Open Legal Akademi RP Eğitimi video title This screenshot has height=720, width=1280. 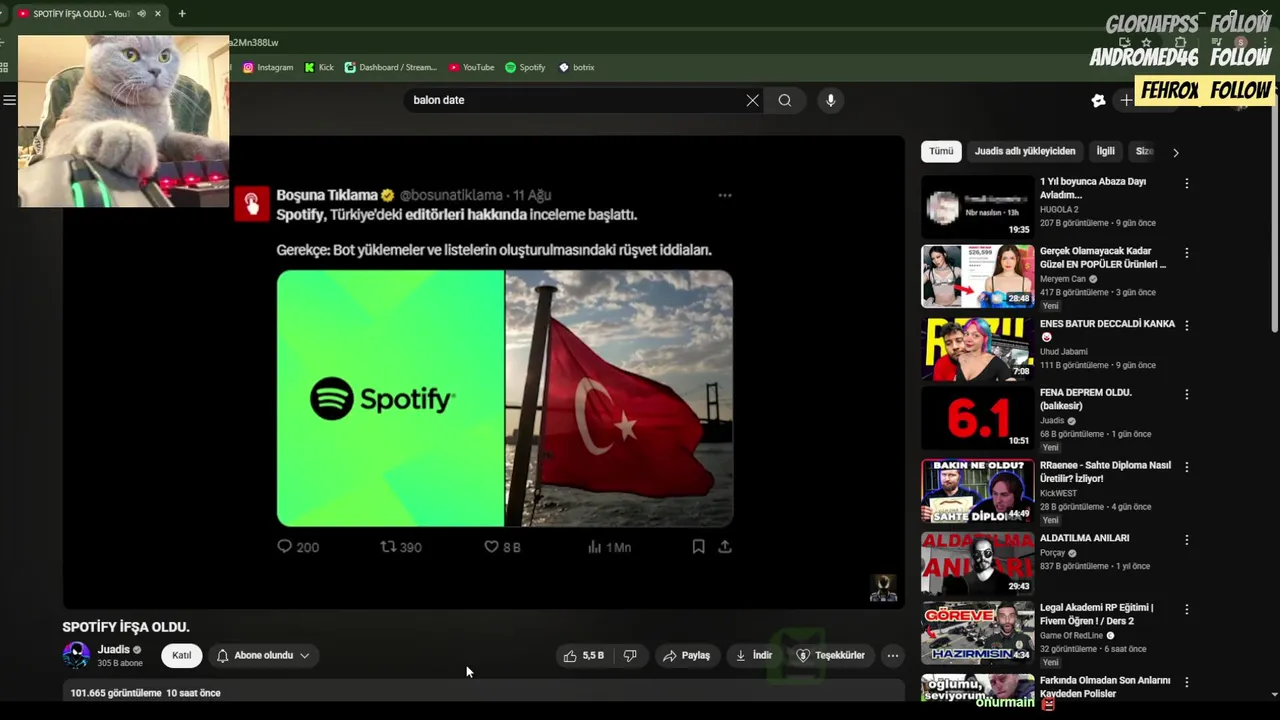(x=1097, y=614)
